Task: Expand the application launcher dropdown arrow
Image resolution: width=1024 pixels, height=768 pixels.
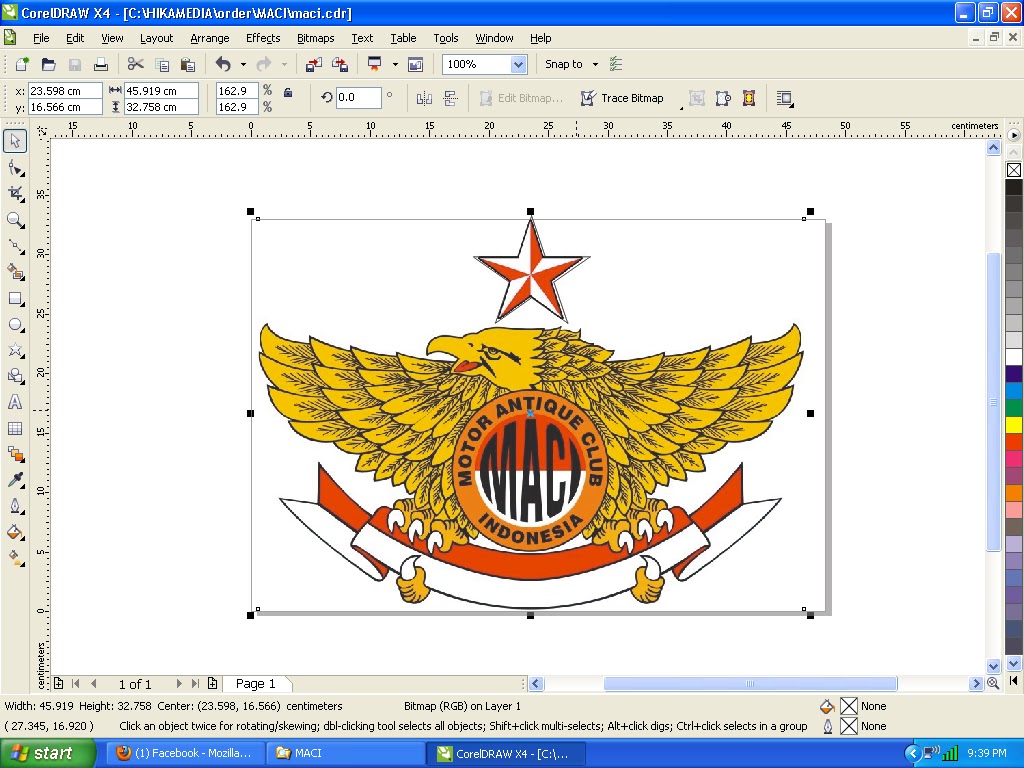Action: tap(394, 64)
